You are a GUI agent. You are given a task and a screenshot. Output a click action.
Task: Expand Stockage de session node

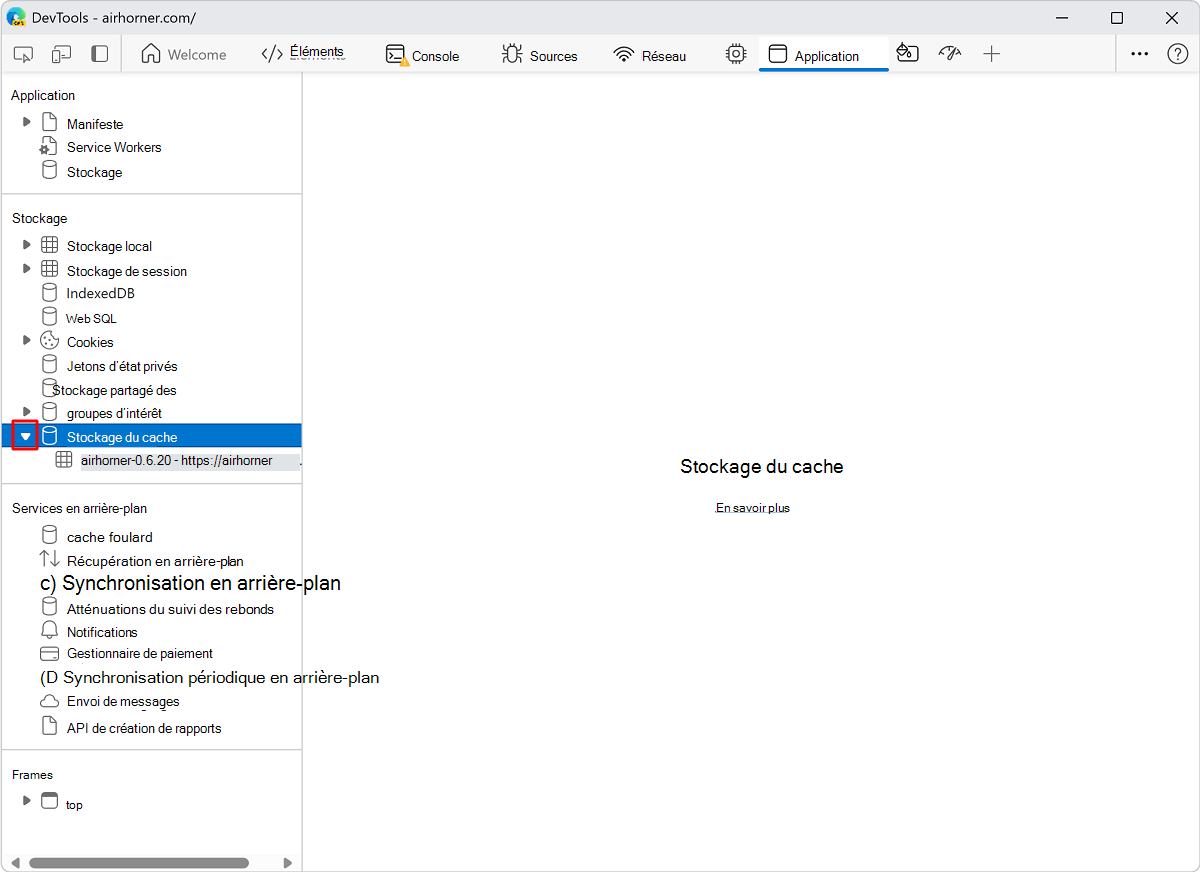point(27,269)
